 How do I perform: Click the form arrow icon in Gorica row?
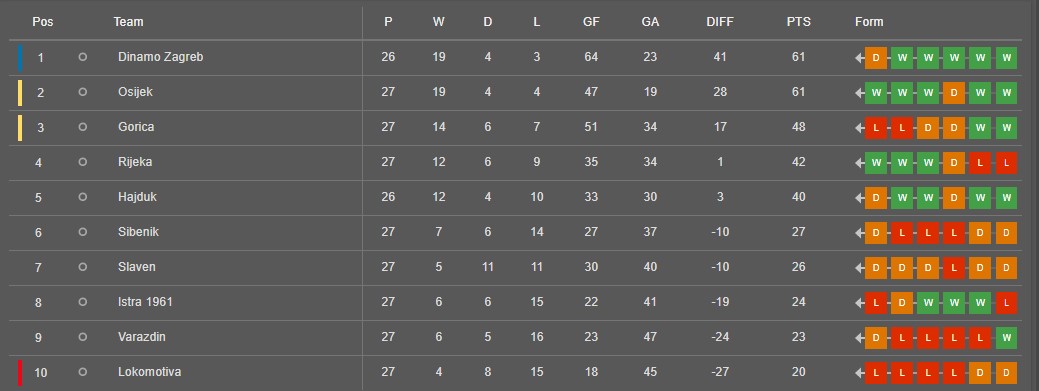tap(859, 127)
